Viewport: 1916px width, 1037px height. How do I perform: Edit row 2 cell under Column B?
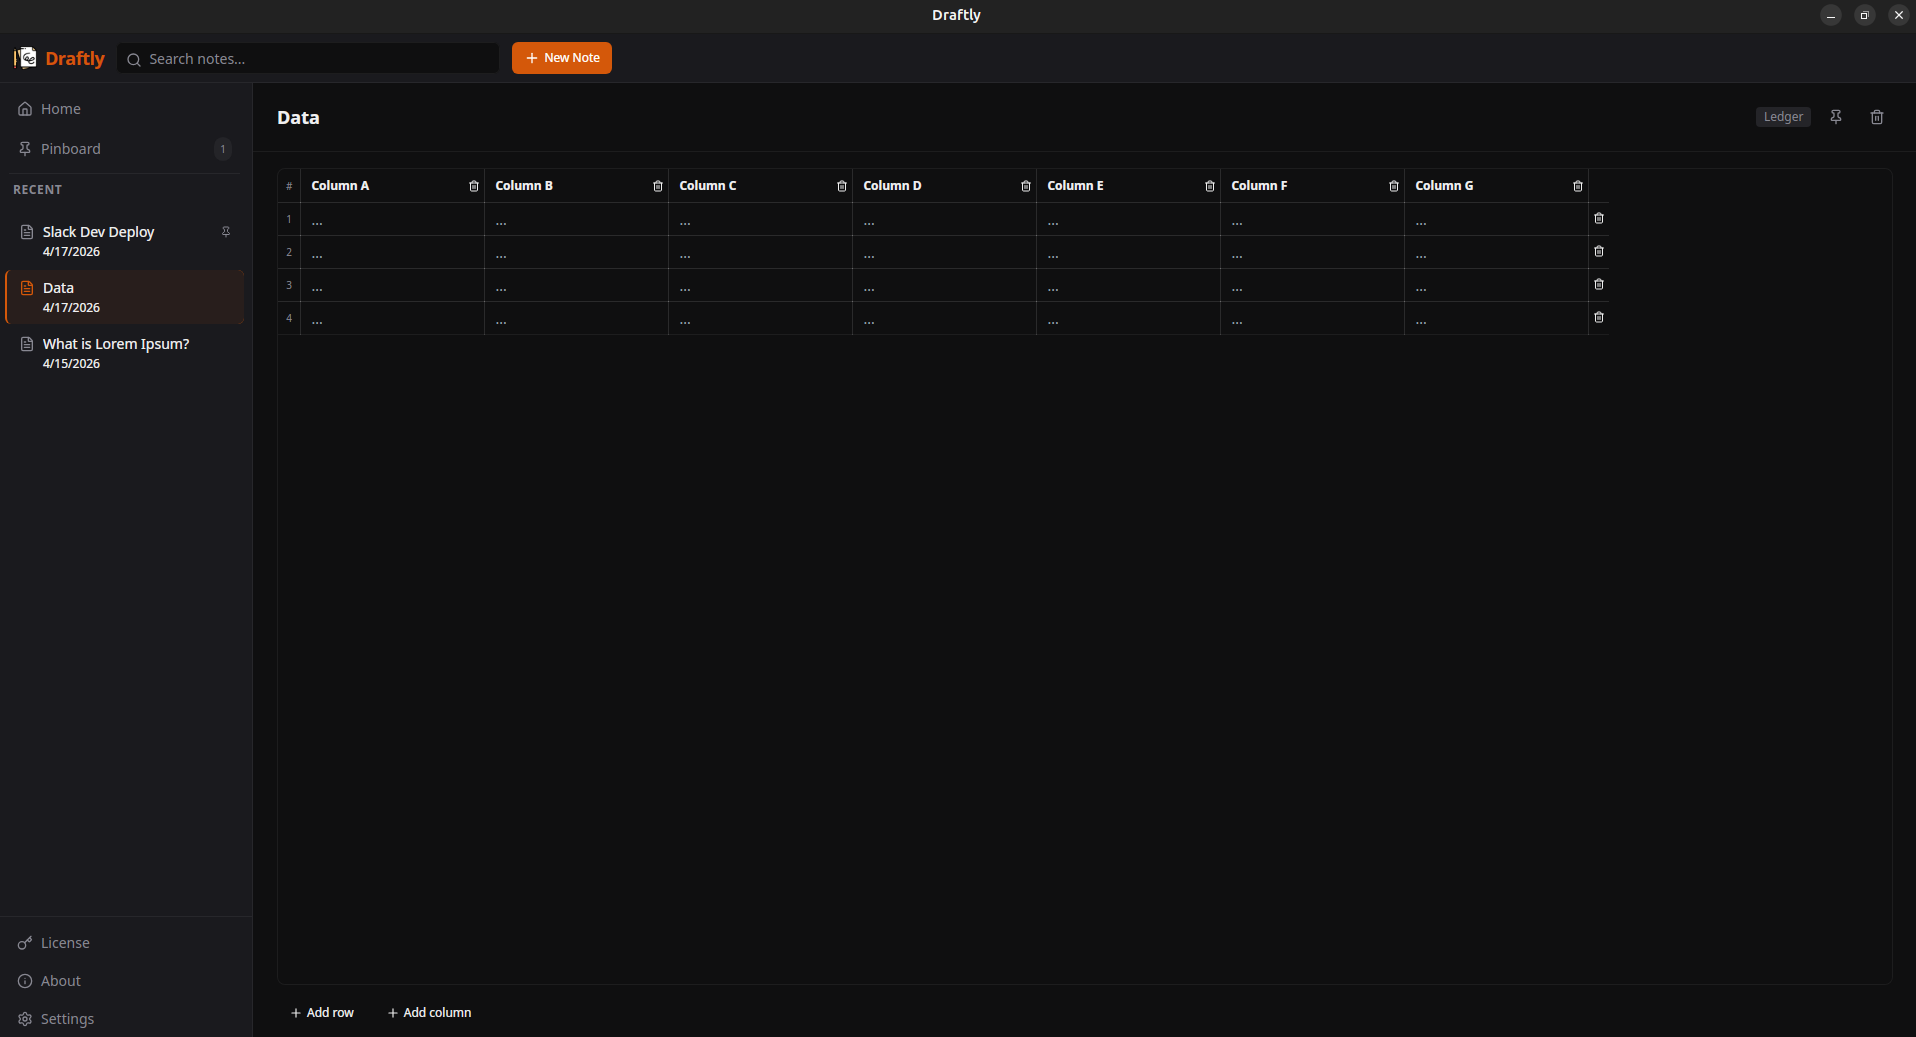tap(576, 252)
